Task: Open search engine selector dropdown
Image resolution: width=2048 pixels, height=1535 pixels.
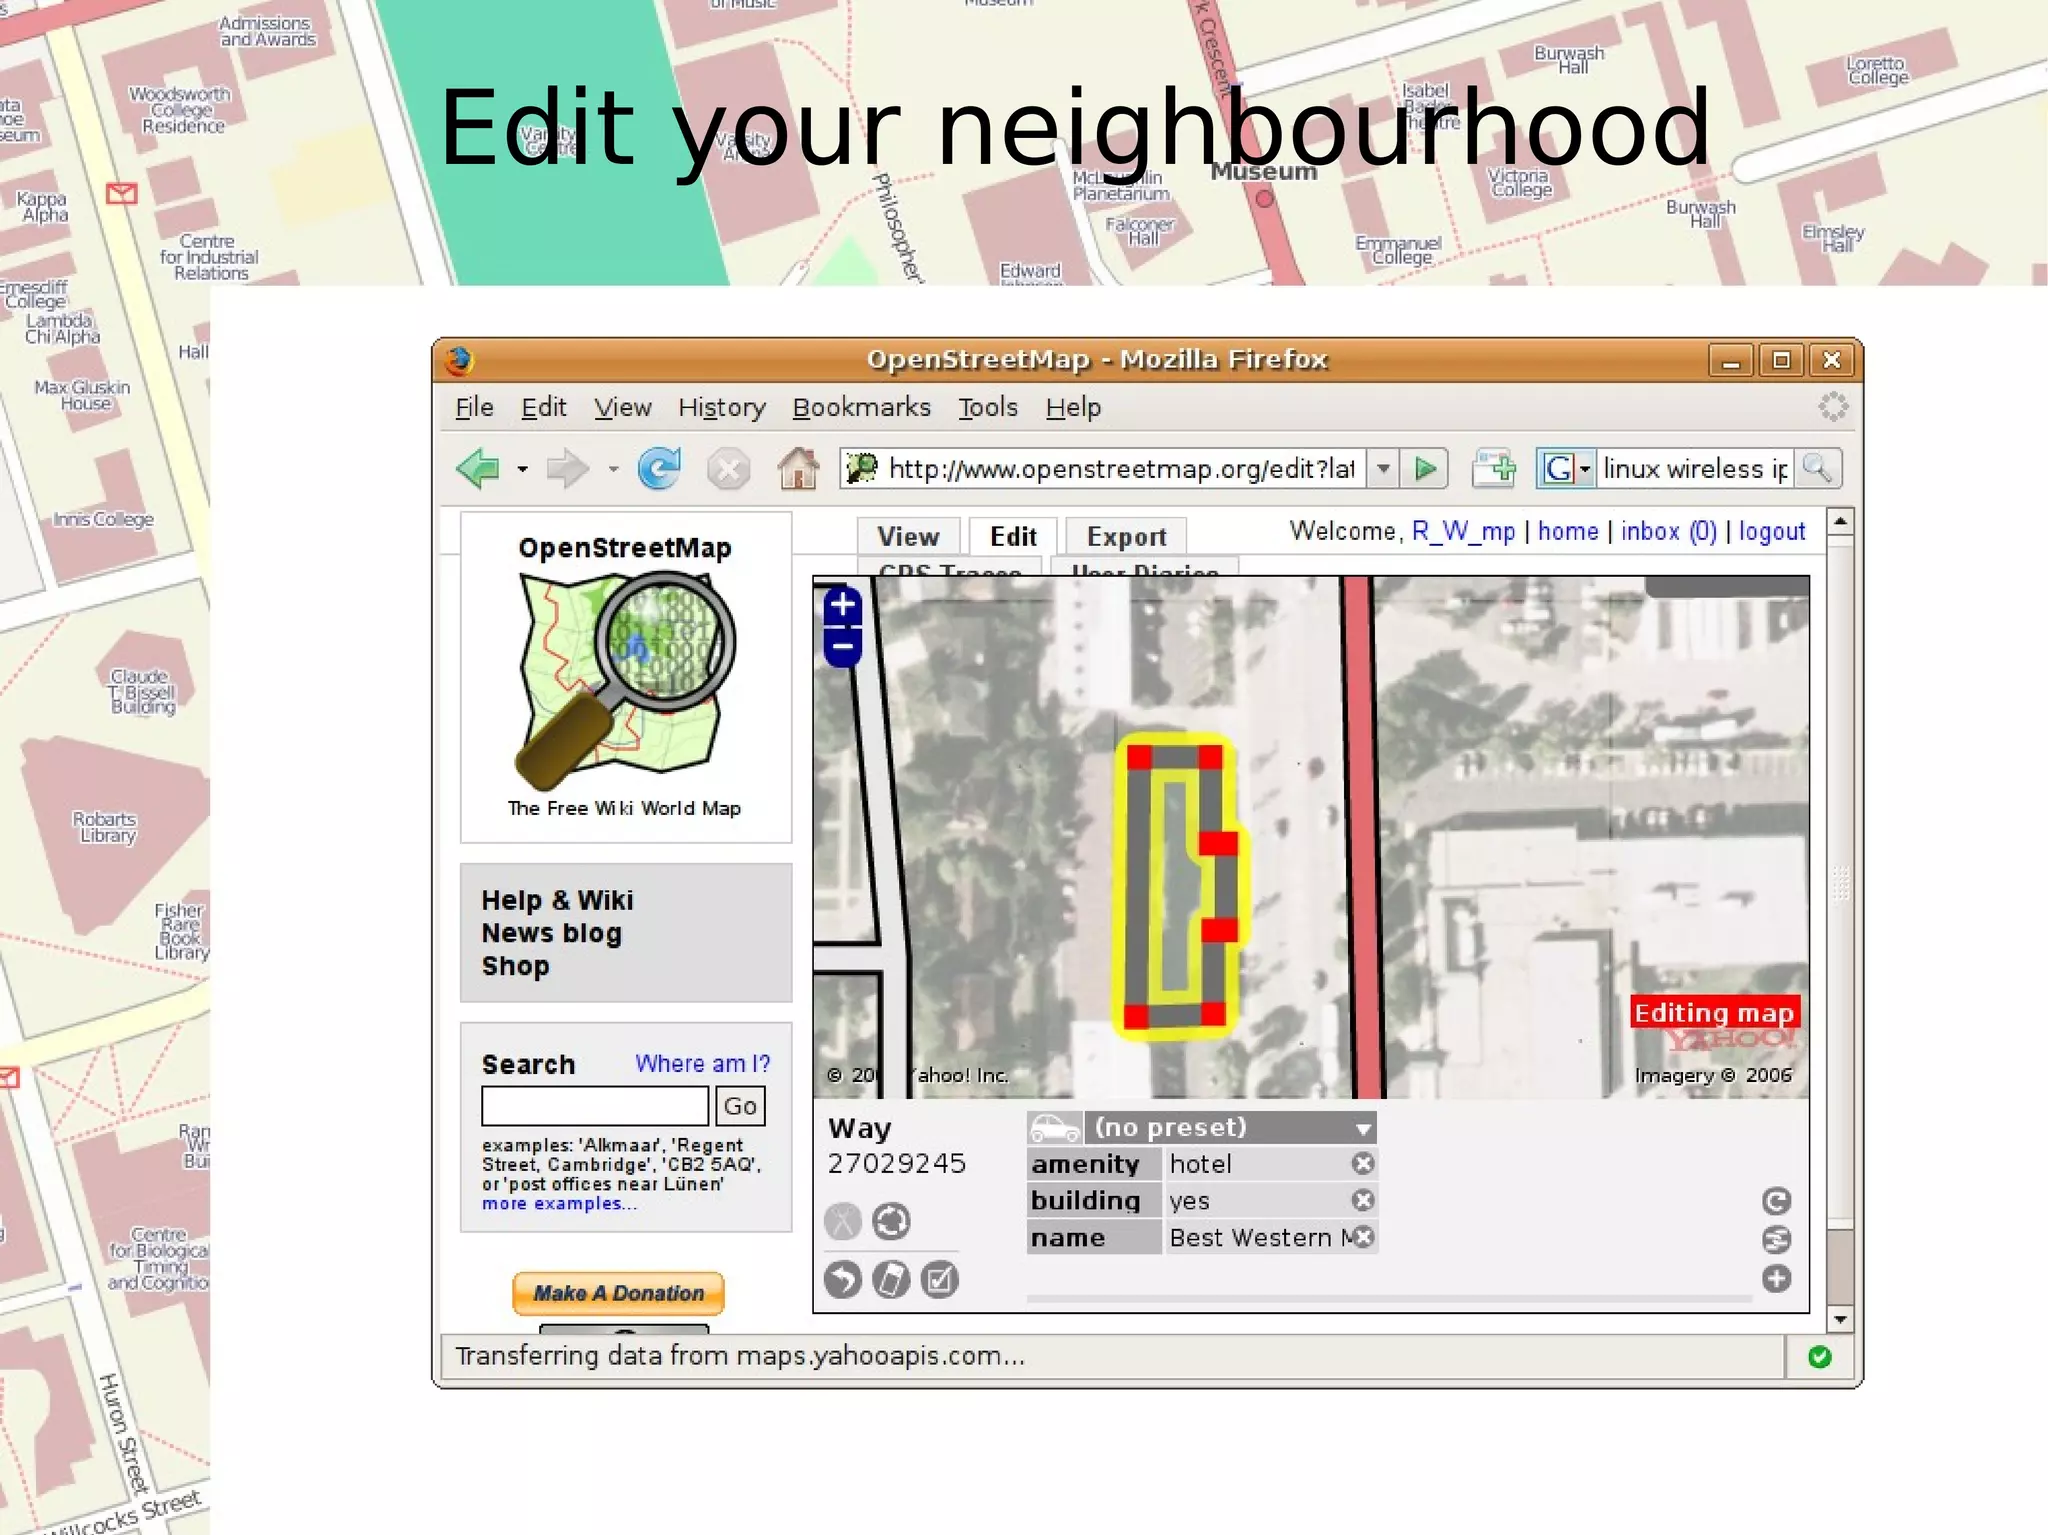Action: (x=1566, y=468)
